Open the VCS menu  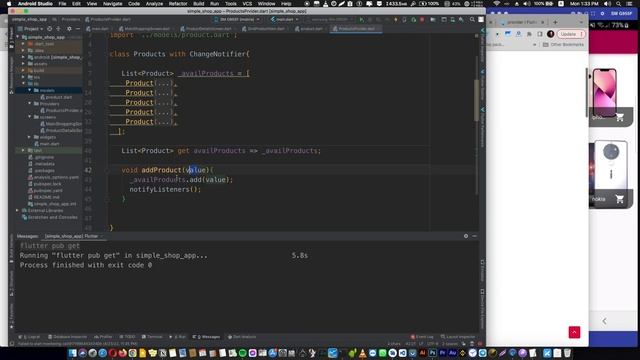click(x=247, y=4)
